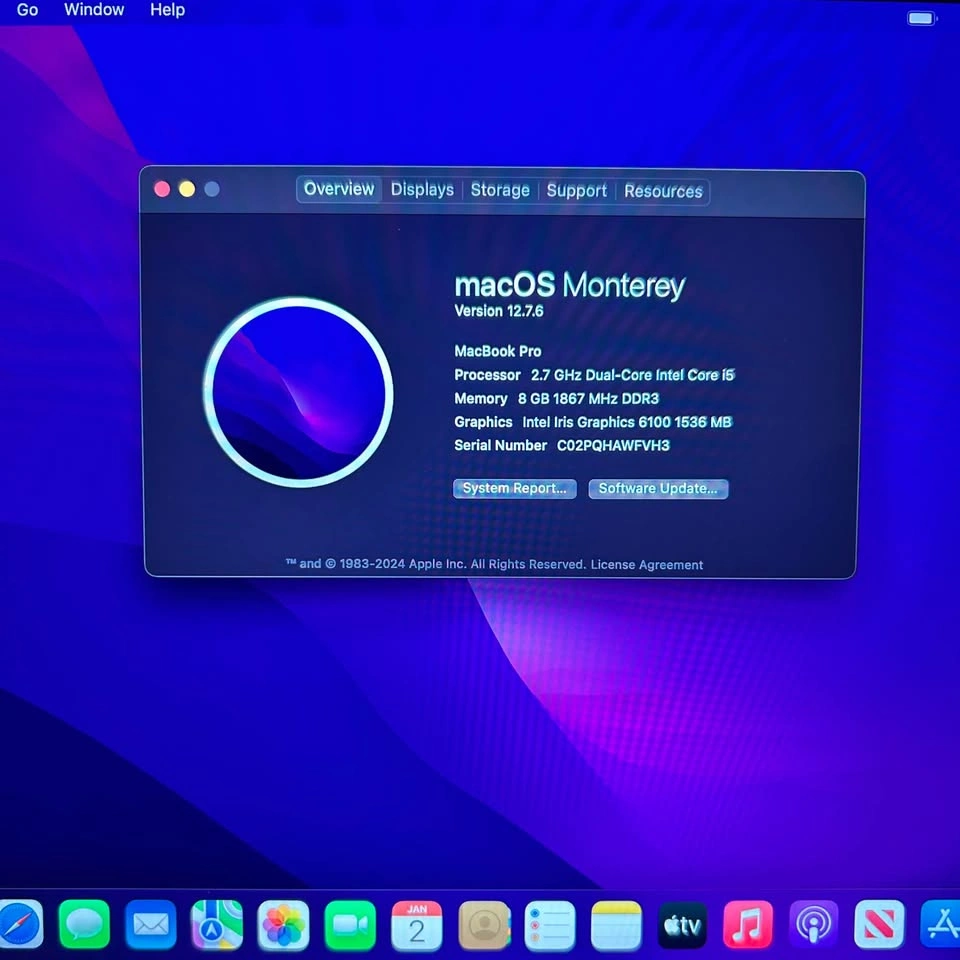Check battery status icon in menu bar
Image resolution: width=960 pixels, height=960 pixels.
click(x=921, y=18)
